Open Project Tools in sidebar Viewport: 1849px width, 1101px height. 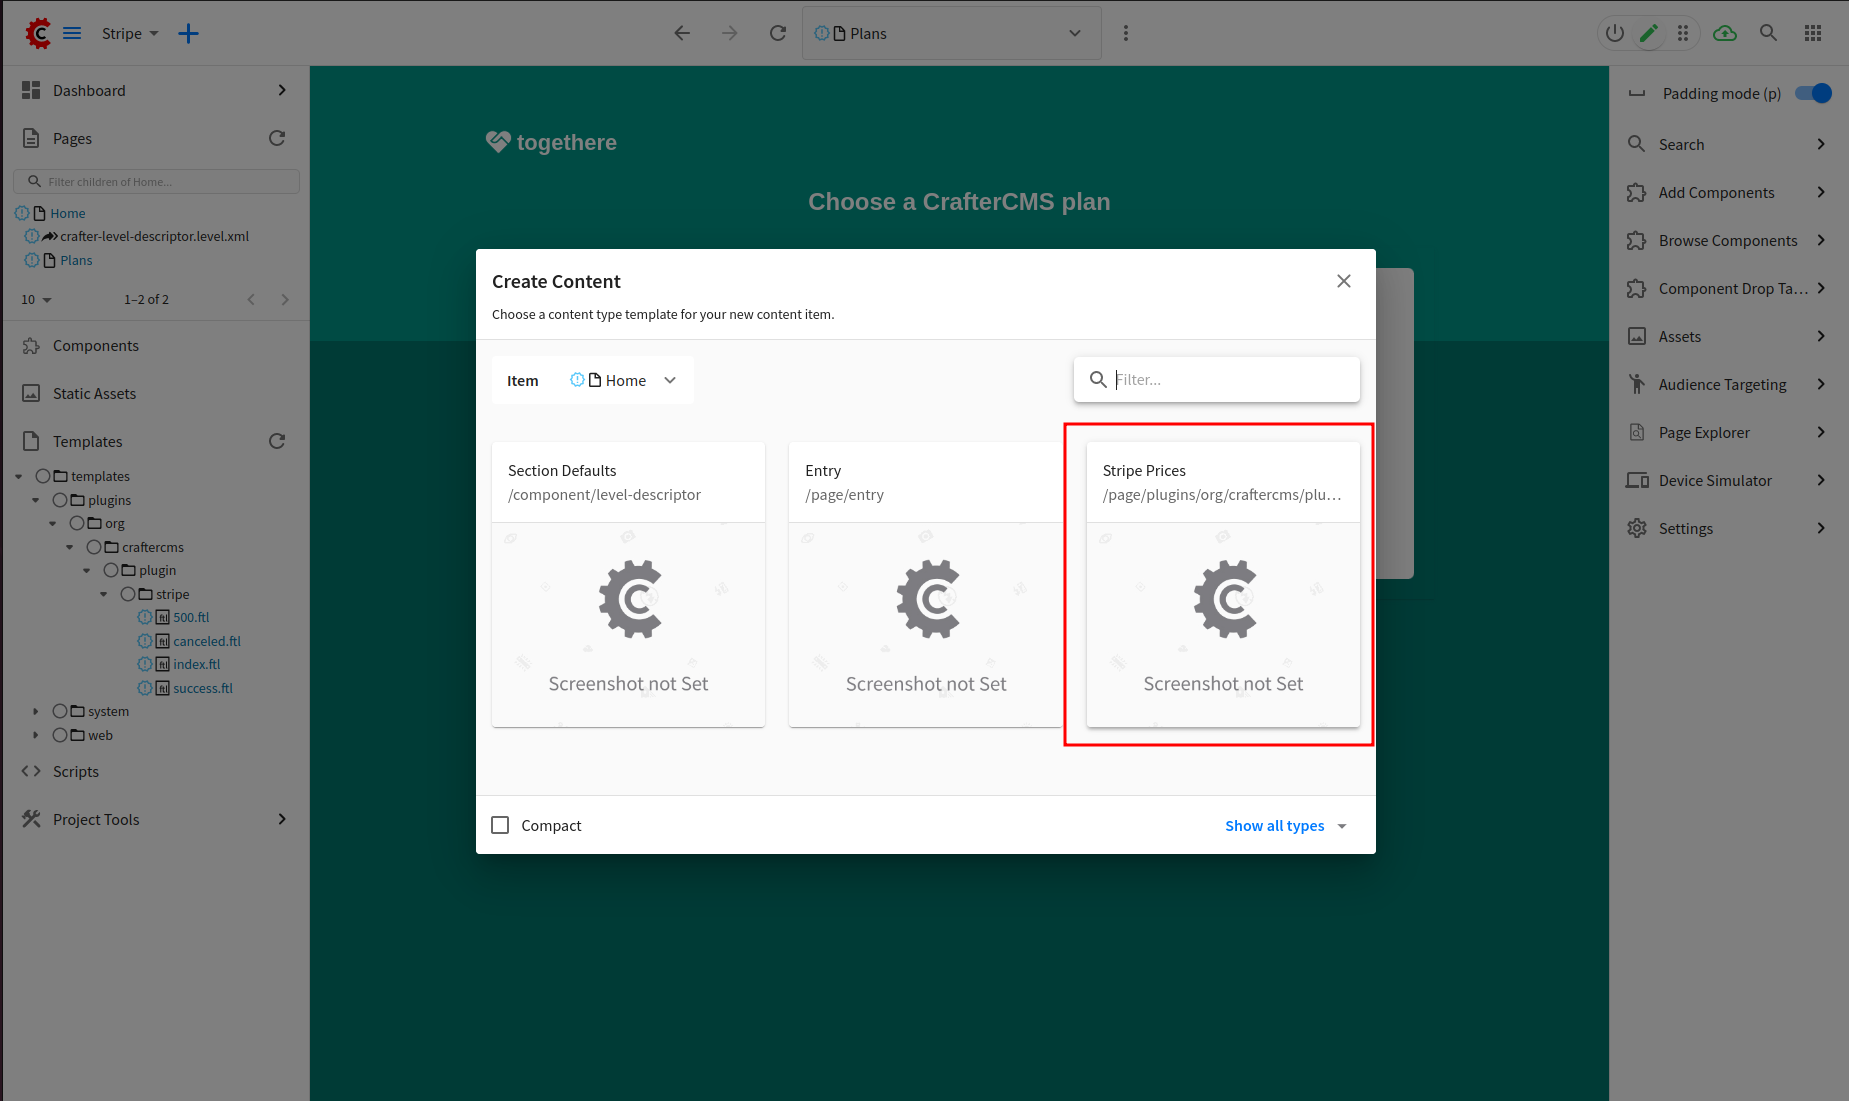click(155, 819)
